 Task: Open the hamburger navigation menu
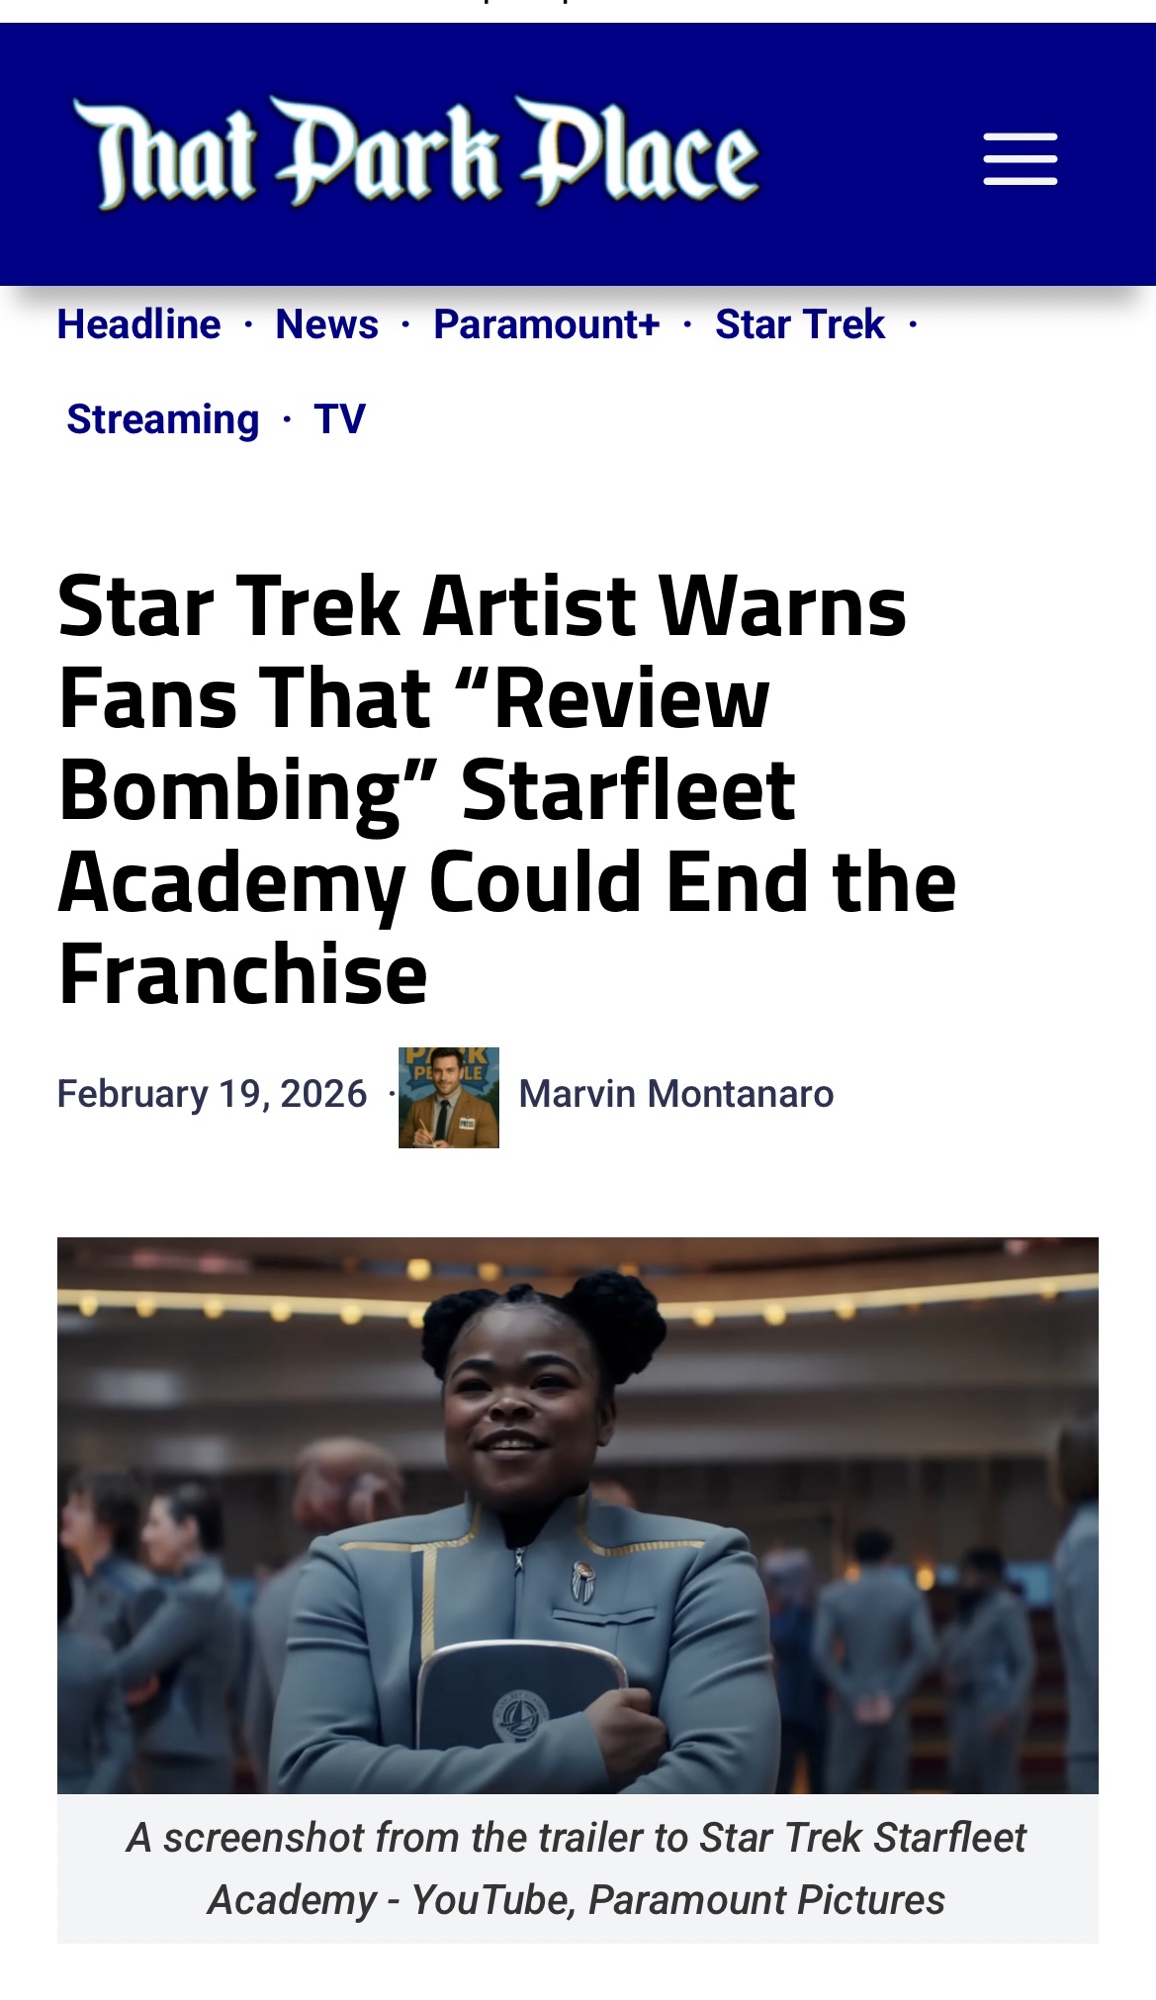coord(1020,158)
